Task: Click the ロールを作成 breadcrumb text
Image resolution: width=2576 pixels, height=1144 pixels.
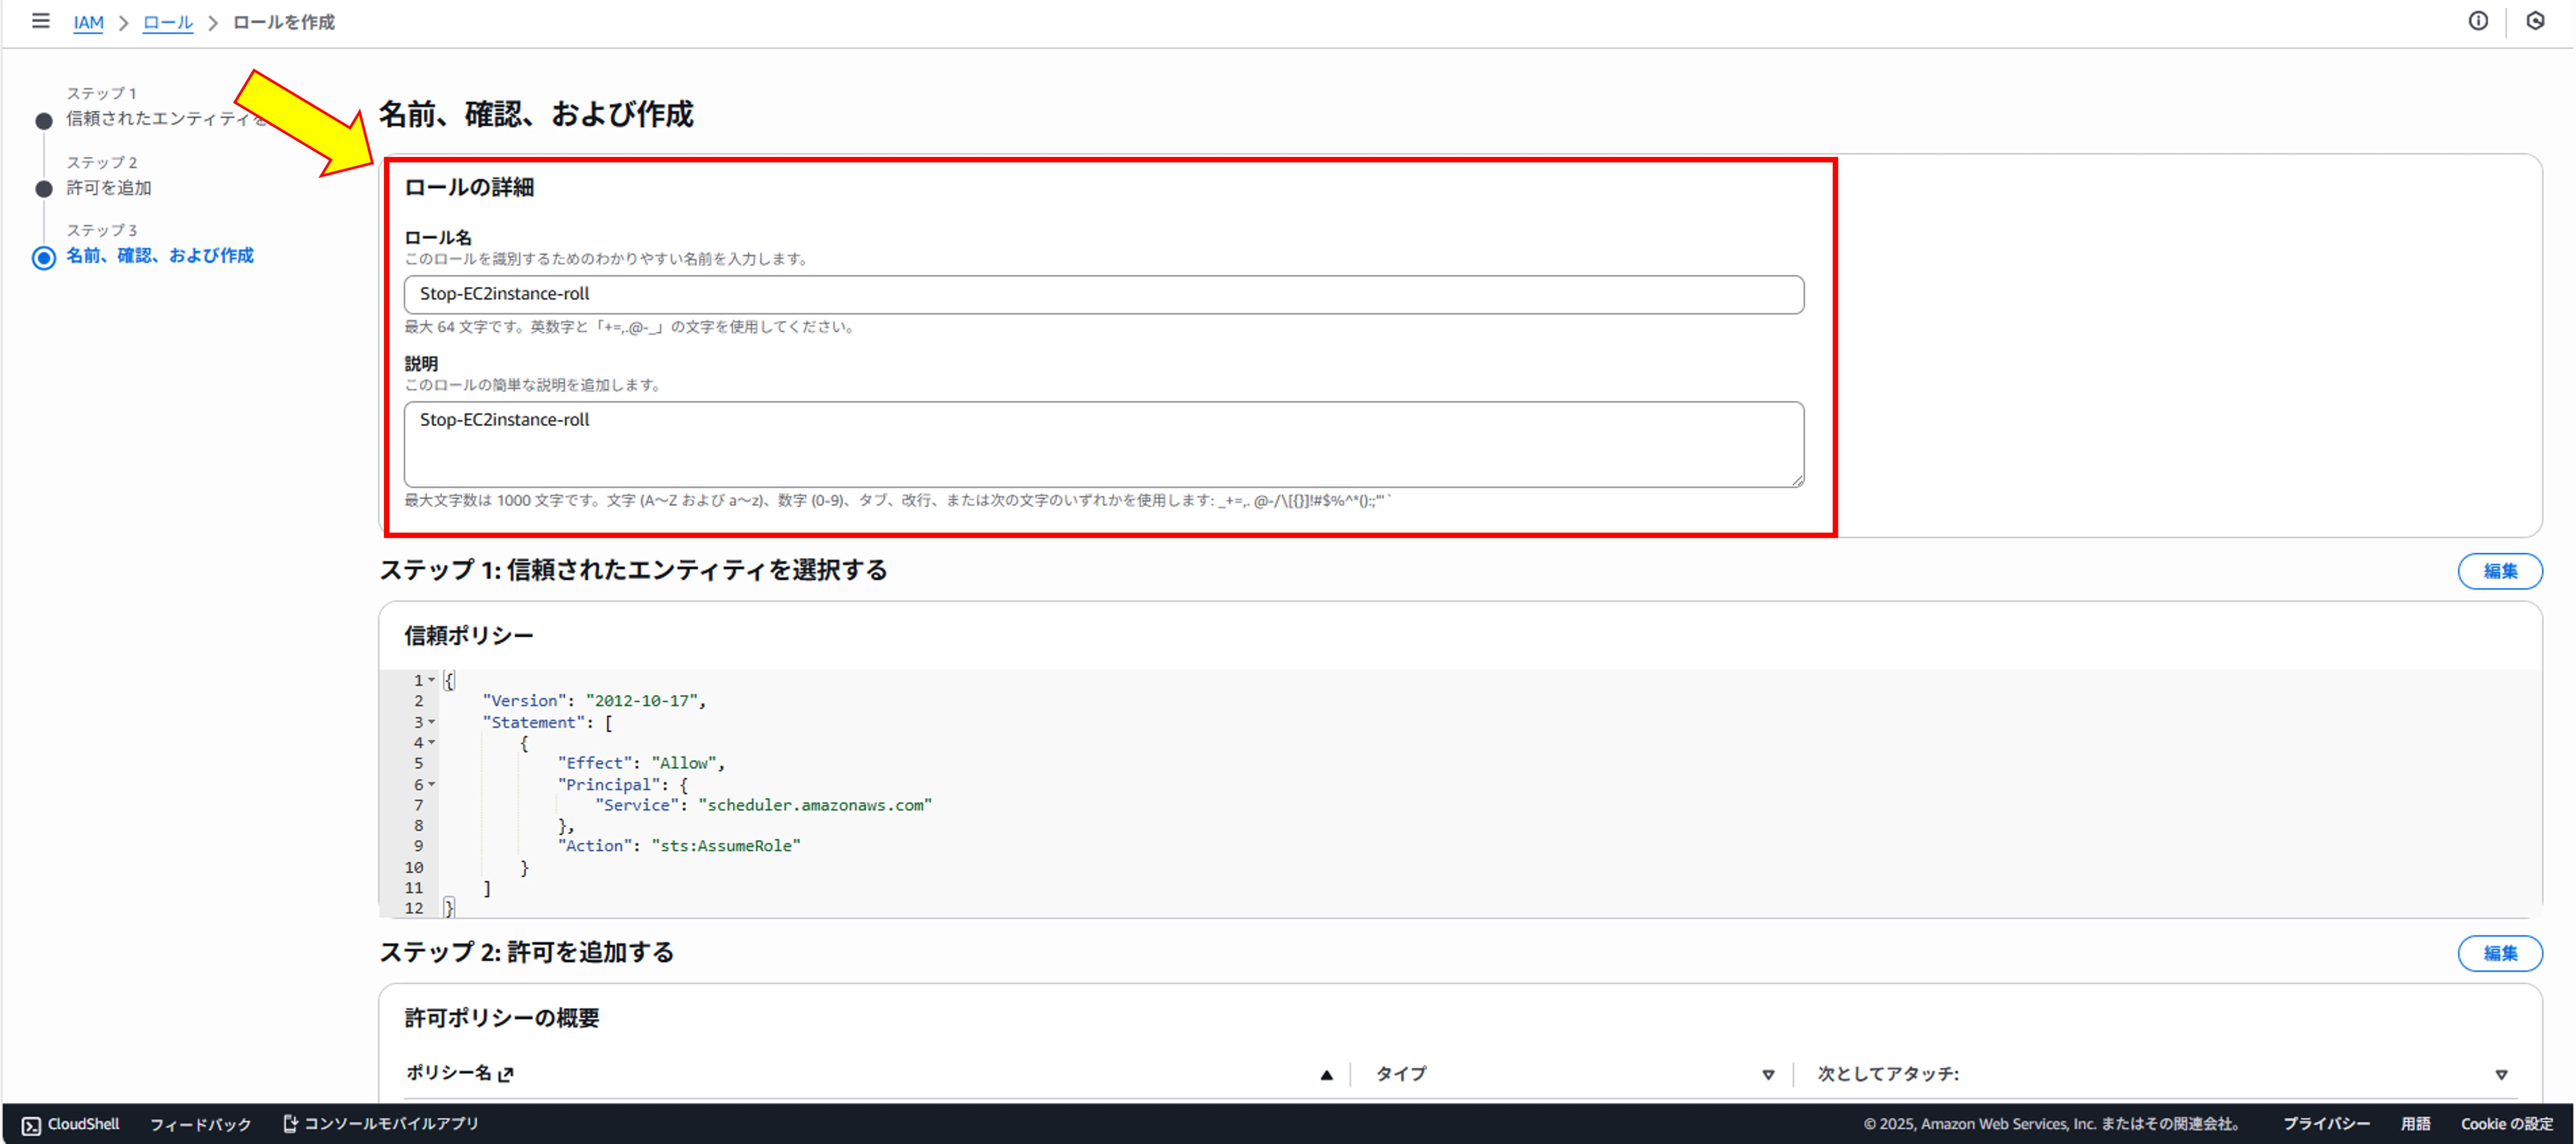Action: click(284, 22)
